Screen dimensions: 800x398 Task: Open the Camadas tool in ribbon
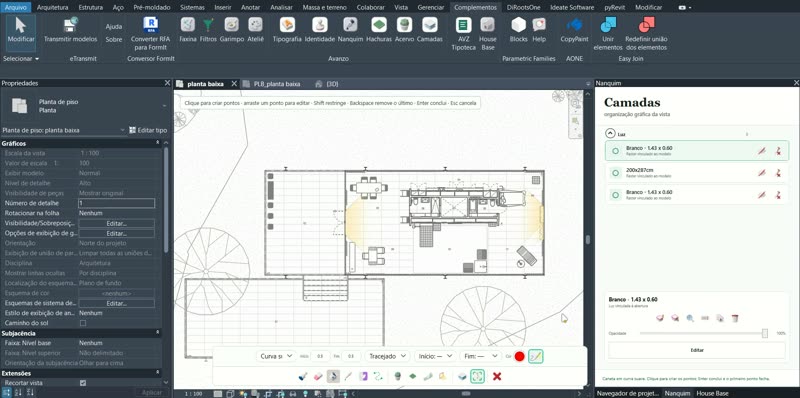pos(430,30)
